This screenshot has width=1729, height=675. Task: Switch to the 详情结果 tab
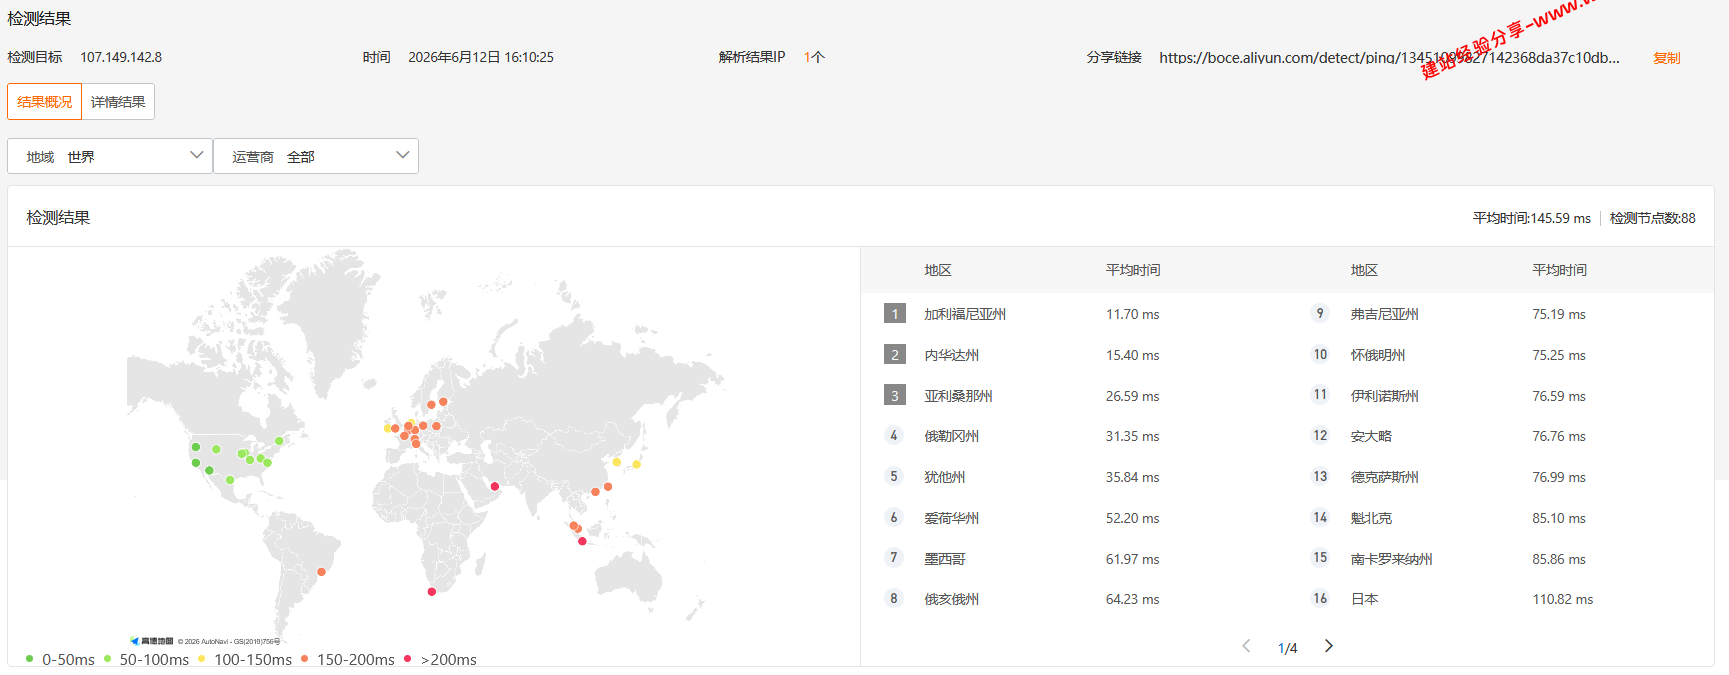pyautogui.click(x=118, y=102)
